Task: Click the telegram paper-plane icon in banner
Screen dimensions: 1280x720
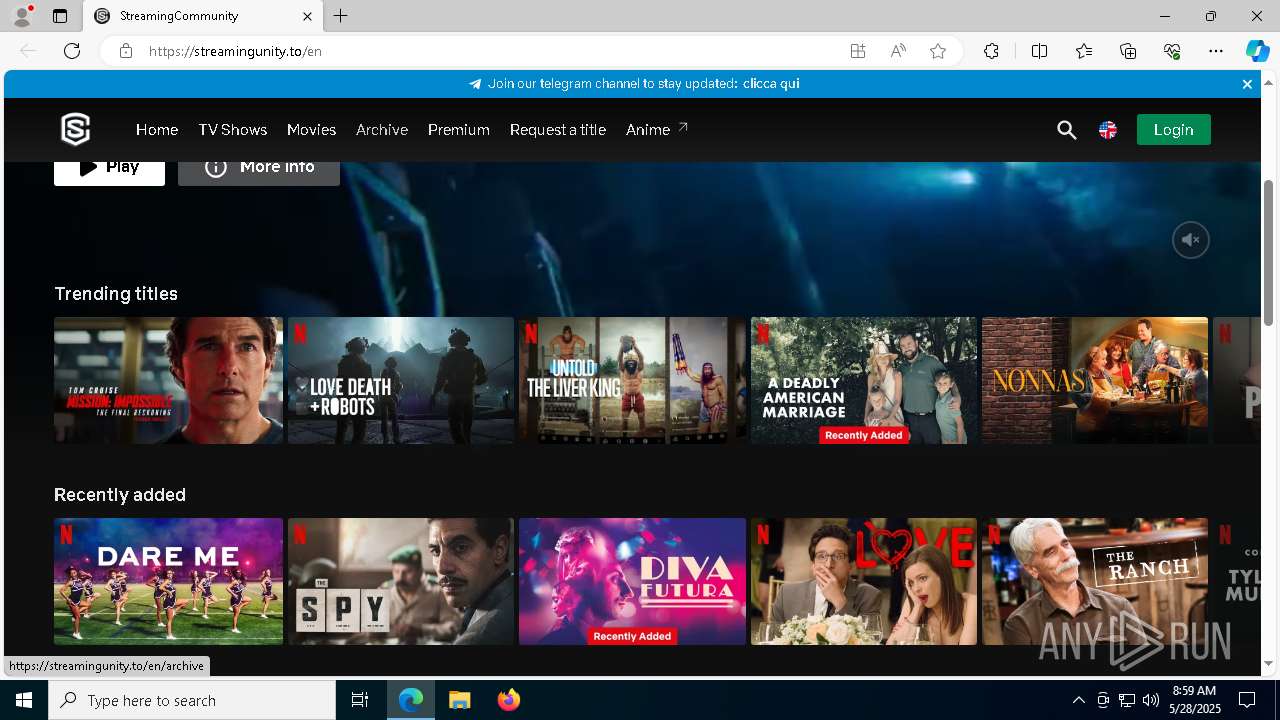Action: point(475,84)
